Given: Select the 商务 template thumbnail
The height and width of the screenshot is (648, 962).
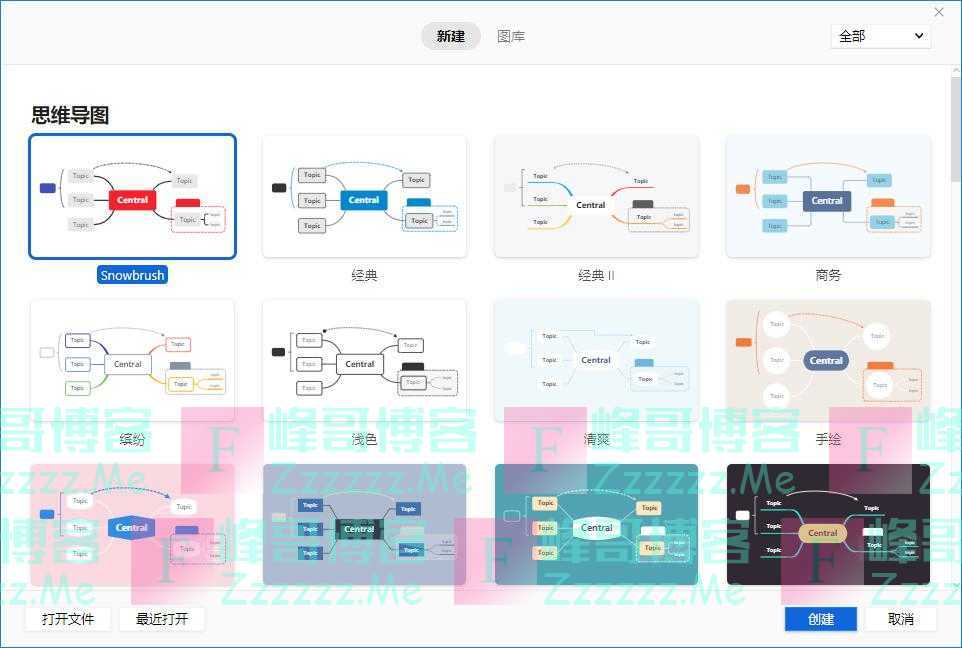Looking at the screenshot, I should tap(828, 197).
